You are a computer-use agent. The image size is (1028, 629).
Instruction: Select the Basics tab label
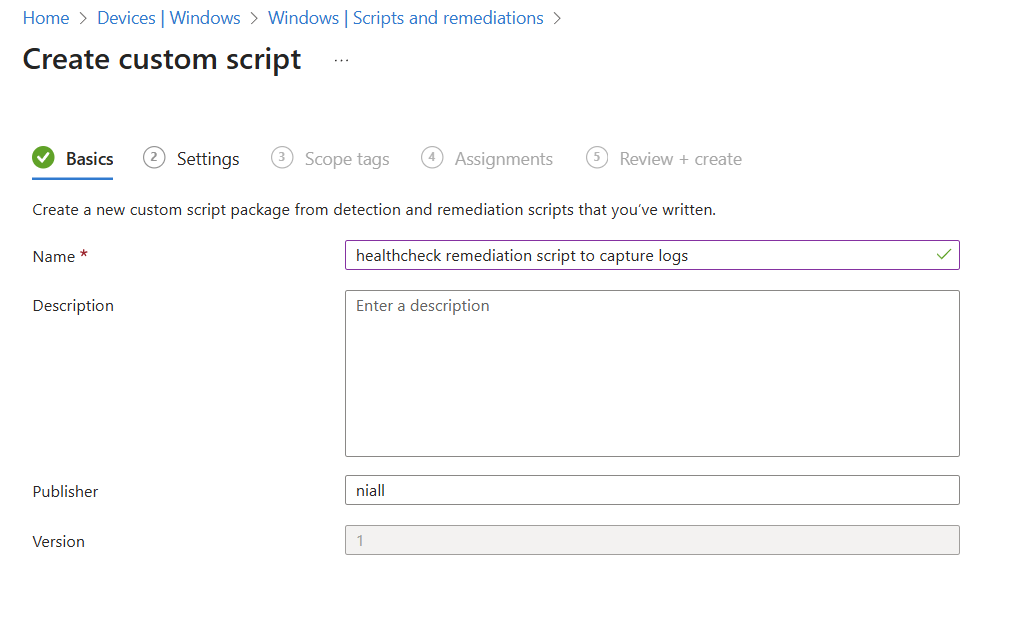coord(89,159)
